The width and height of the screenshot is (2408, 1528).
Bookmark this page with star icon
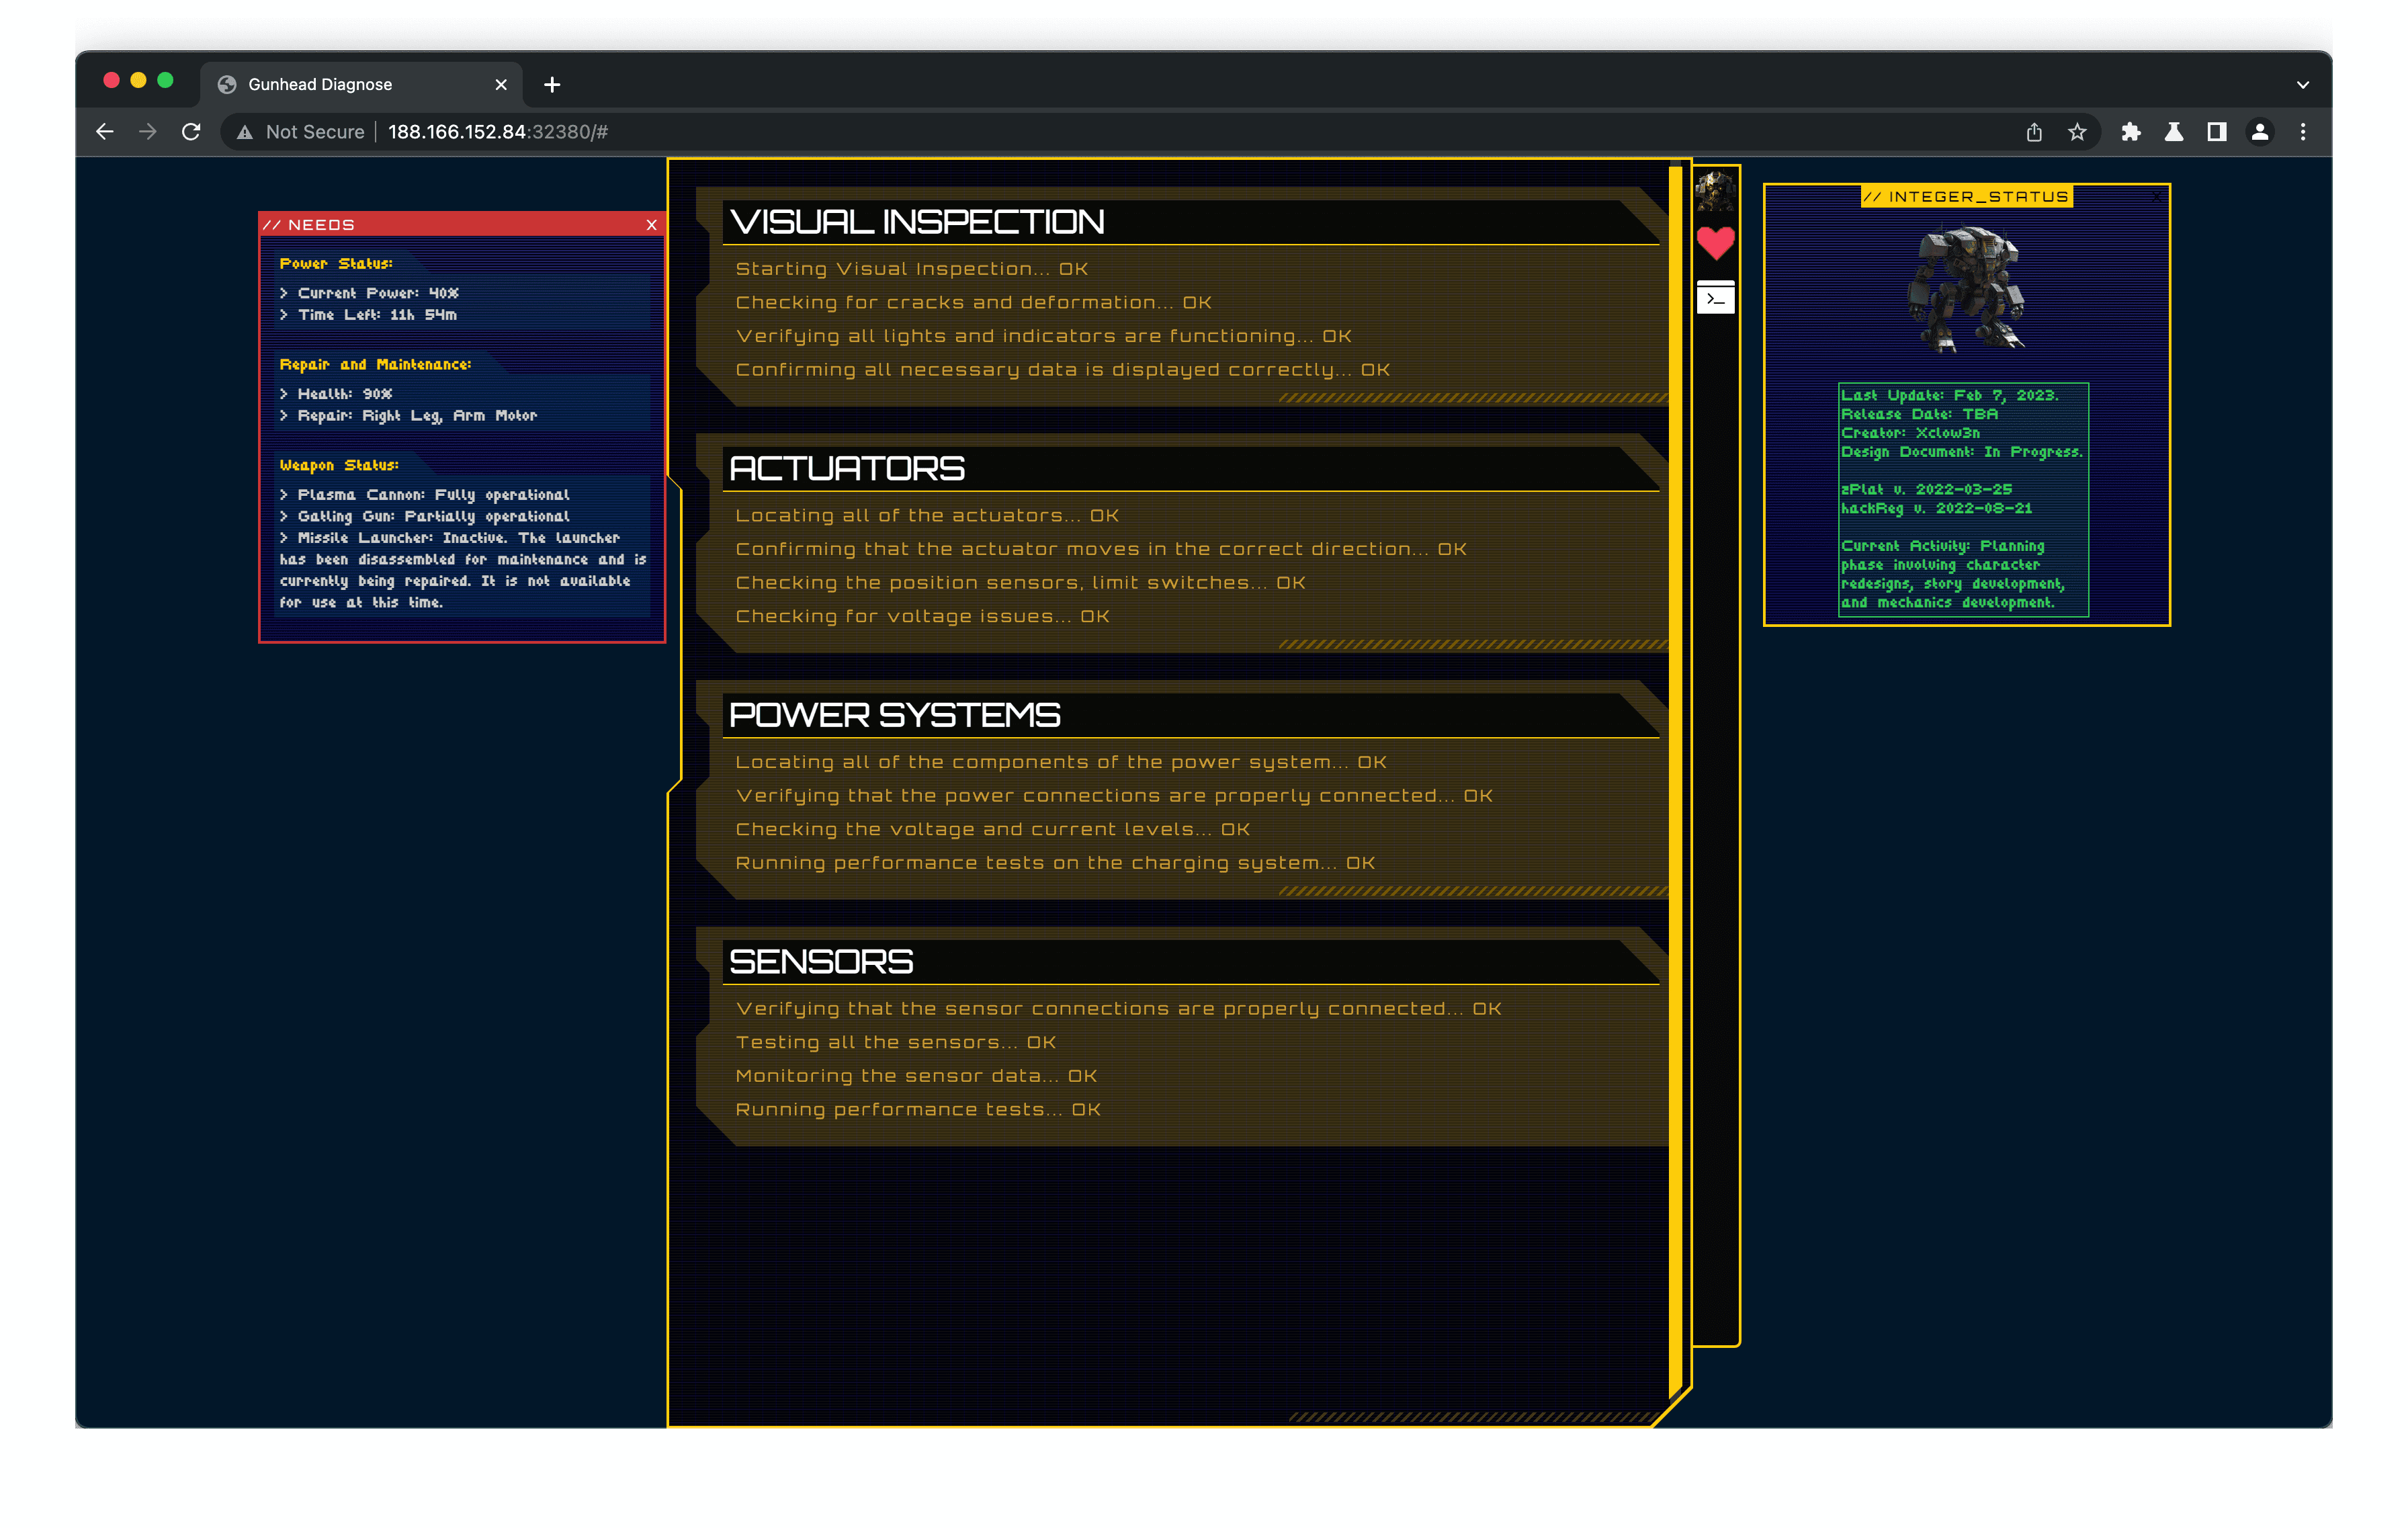[2077, 132]
